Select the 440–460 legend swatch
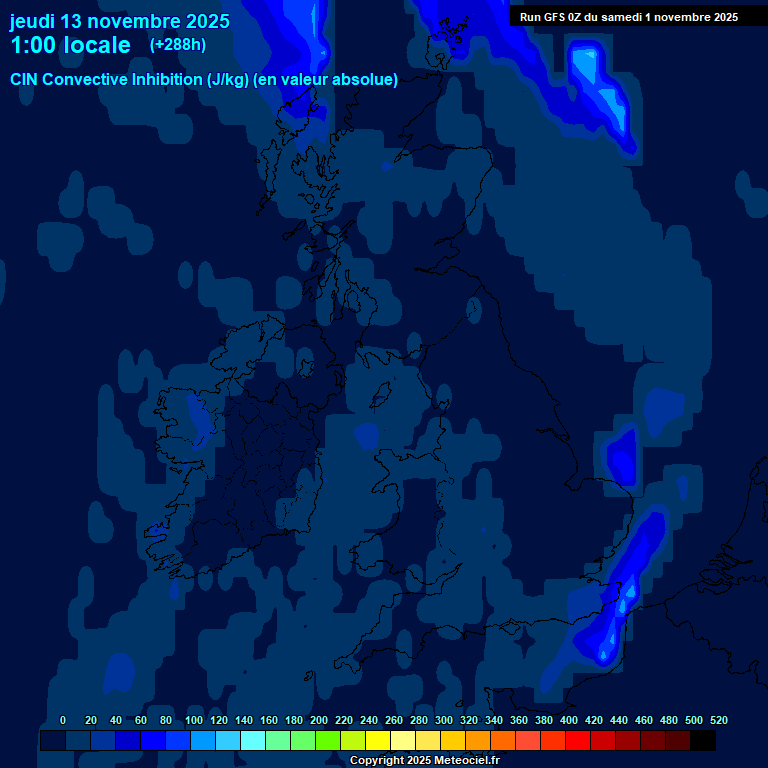Viewport: 768px width, 768px height. [x=627, y=740]
